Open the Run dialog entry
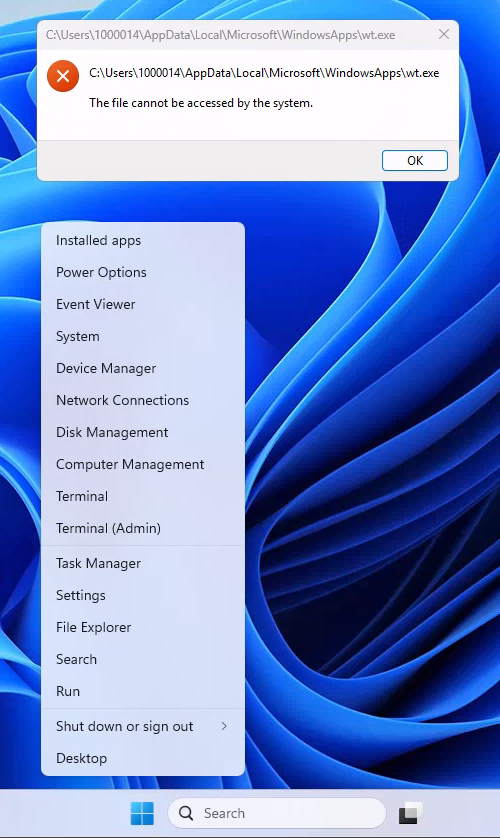The image size is (500, 838). [143, 692]
